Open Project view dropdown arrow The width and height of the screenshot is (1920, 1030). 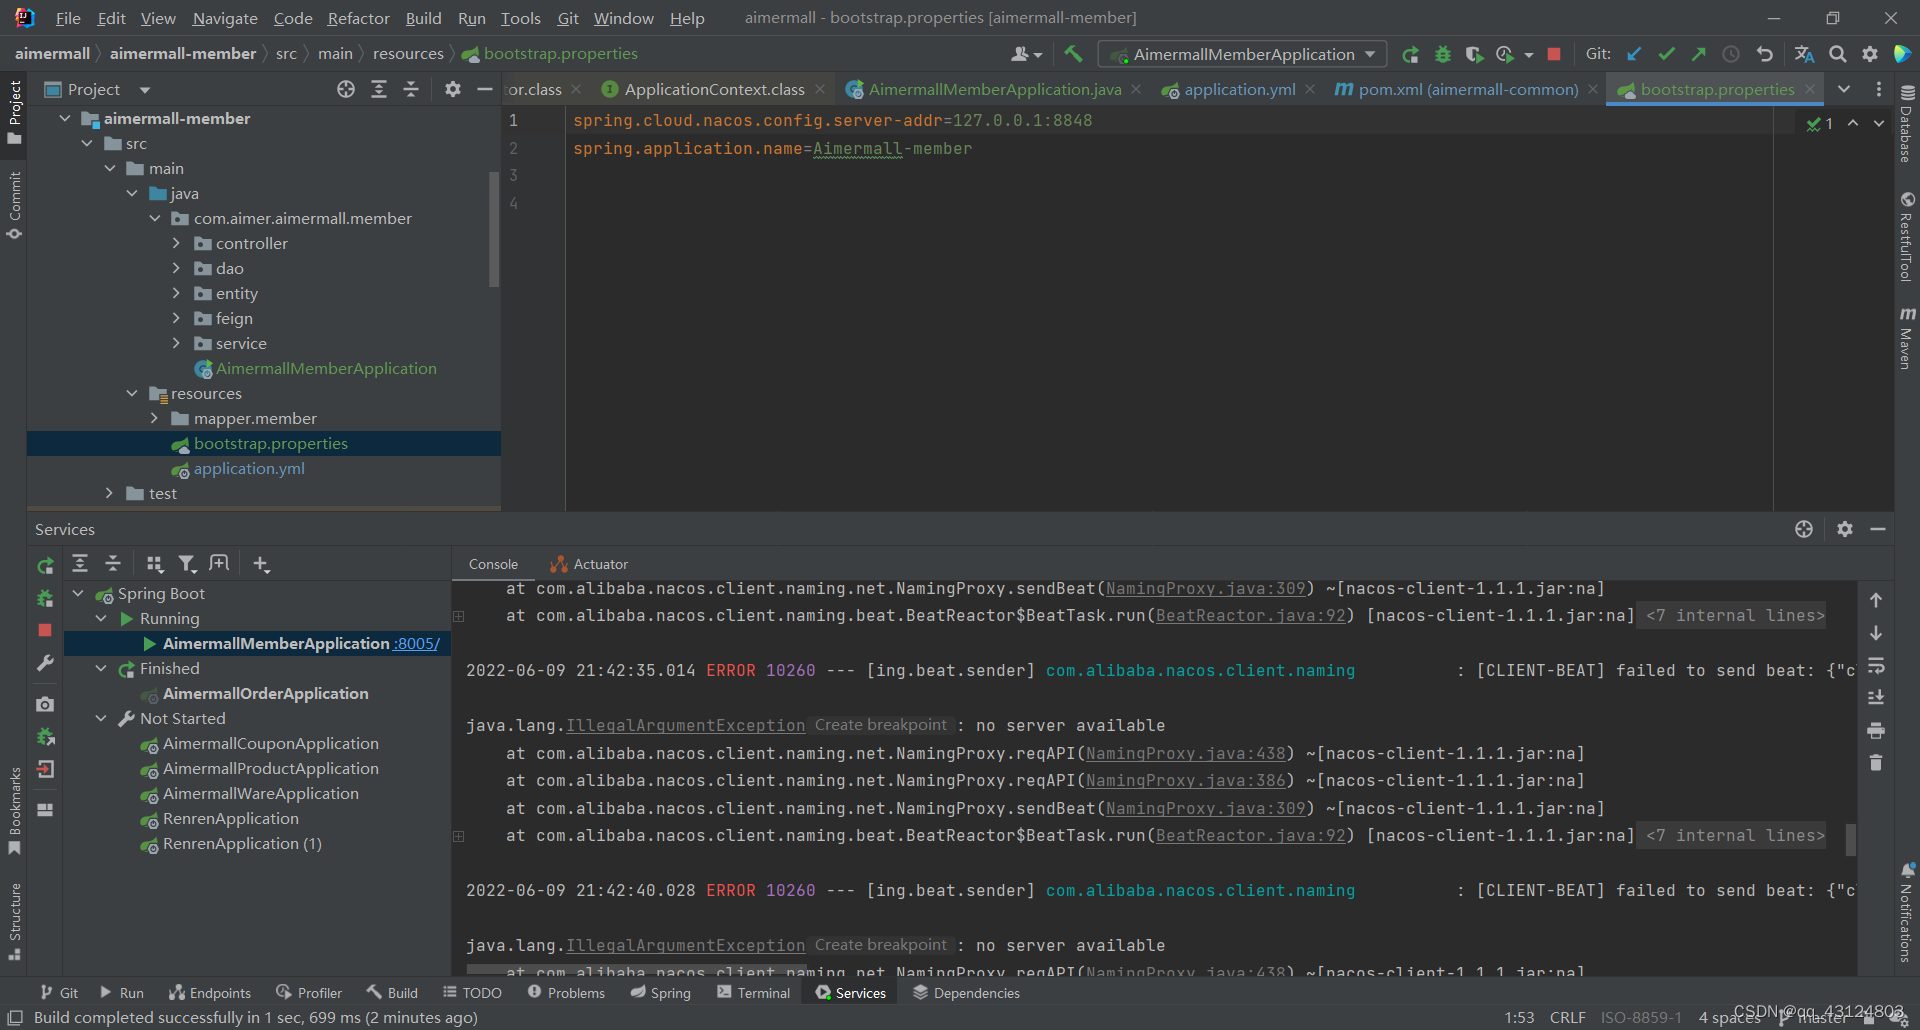145,90
